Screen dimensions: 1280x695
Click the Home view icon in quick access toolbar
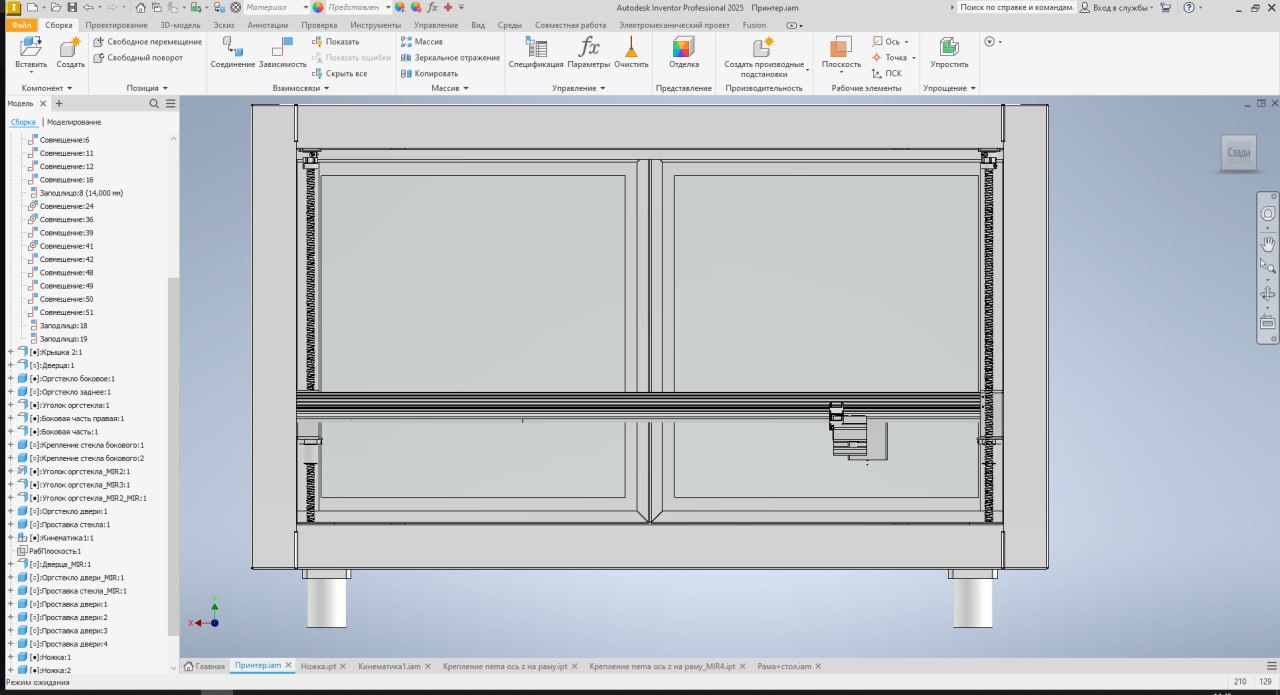141,7
